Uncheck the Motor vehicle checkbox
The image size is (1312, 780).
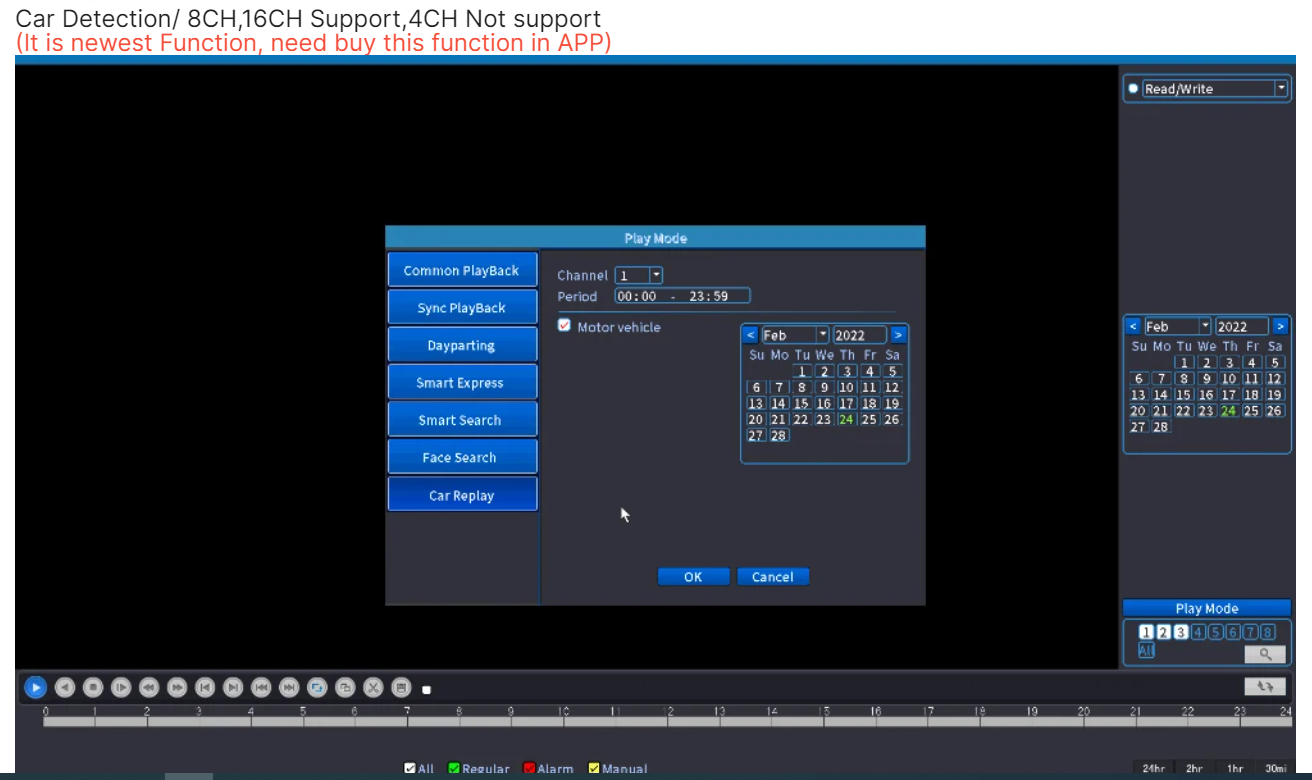[x=564, y=326]
